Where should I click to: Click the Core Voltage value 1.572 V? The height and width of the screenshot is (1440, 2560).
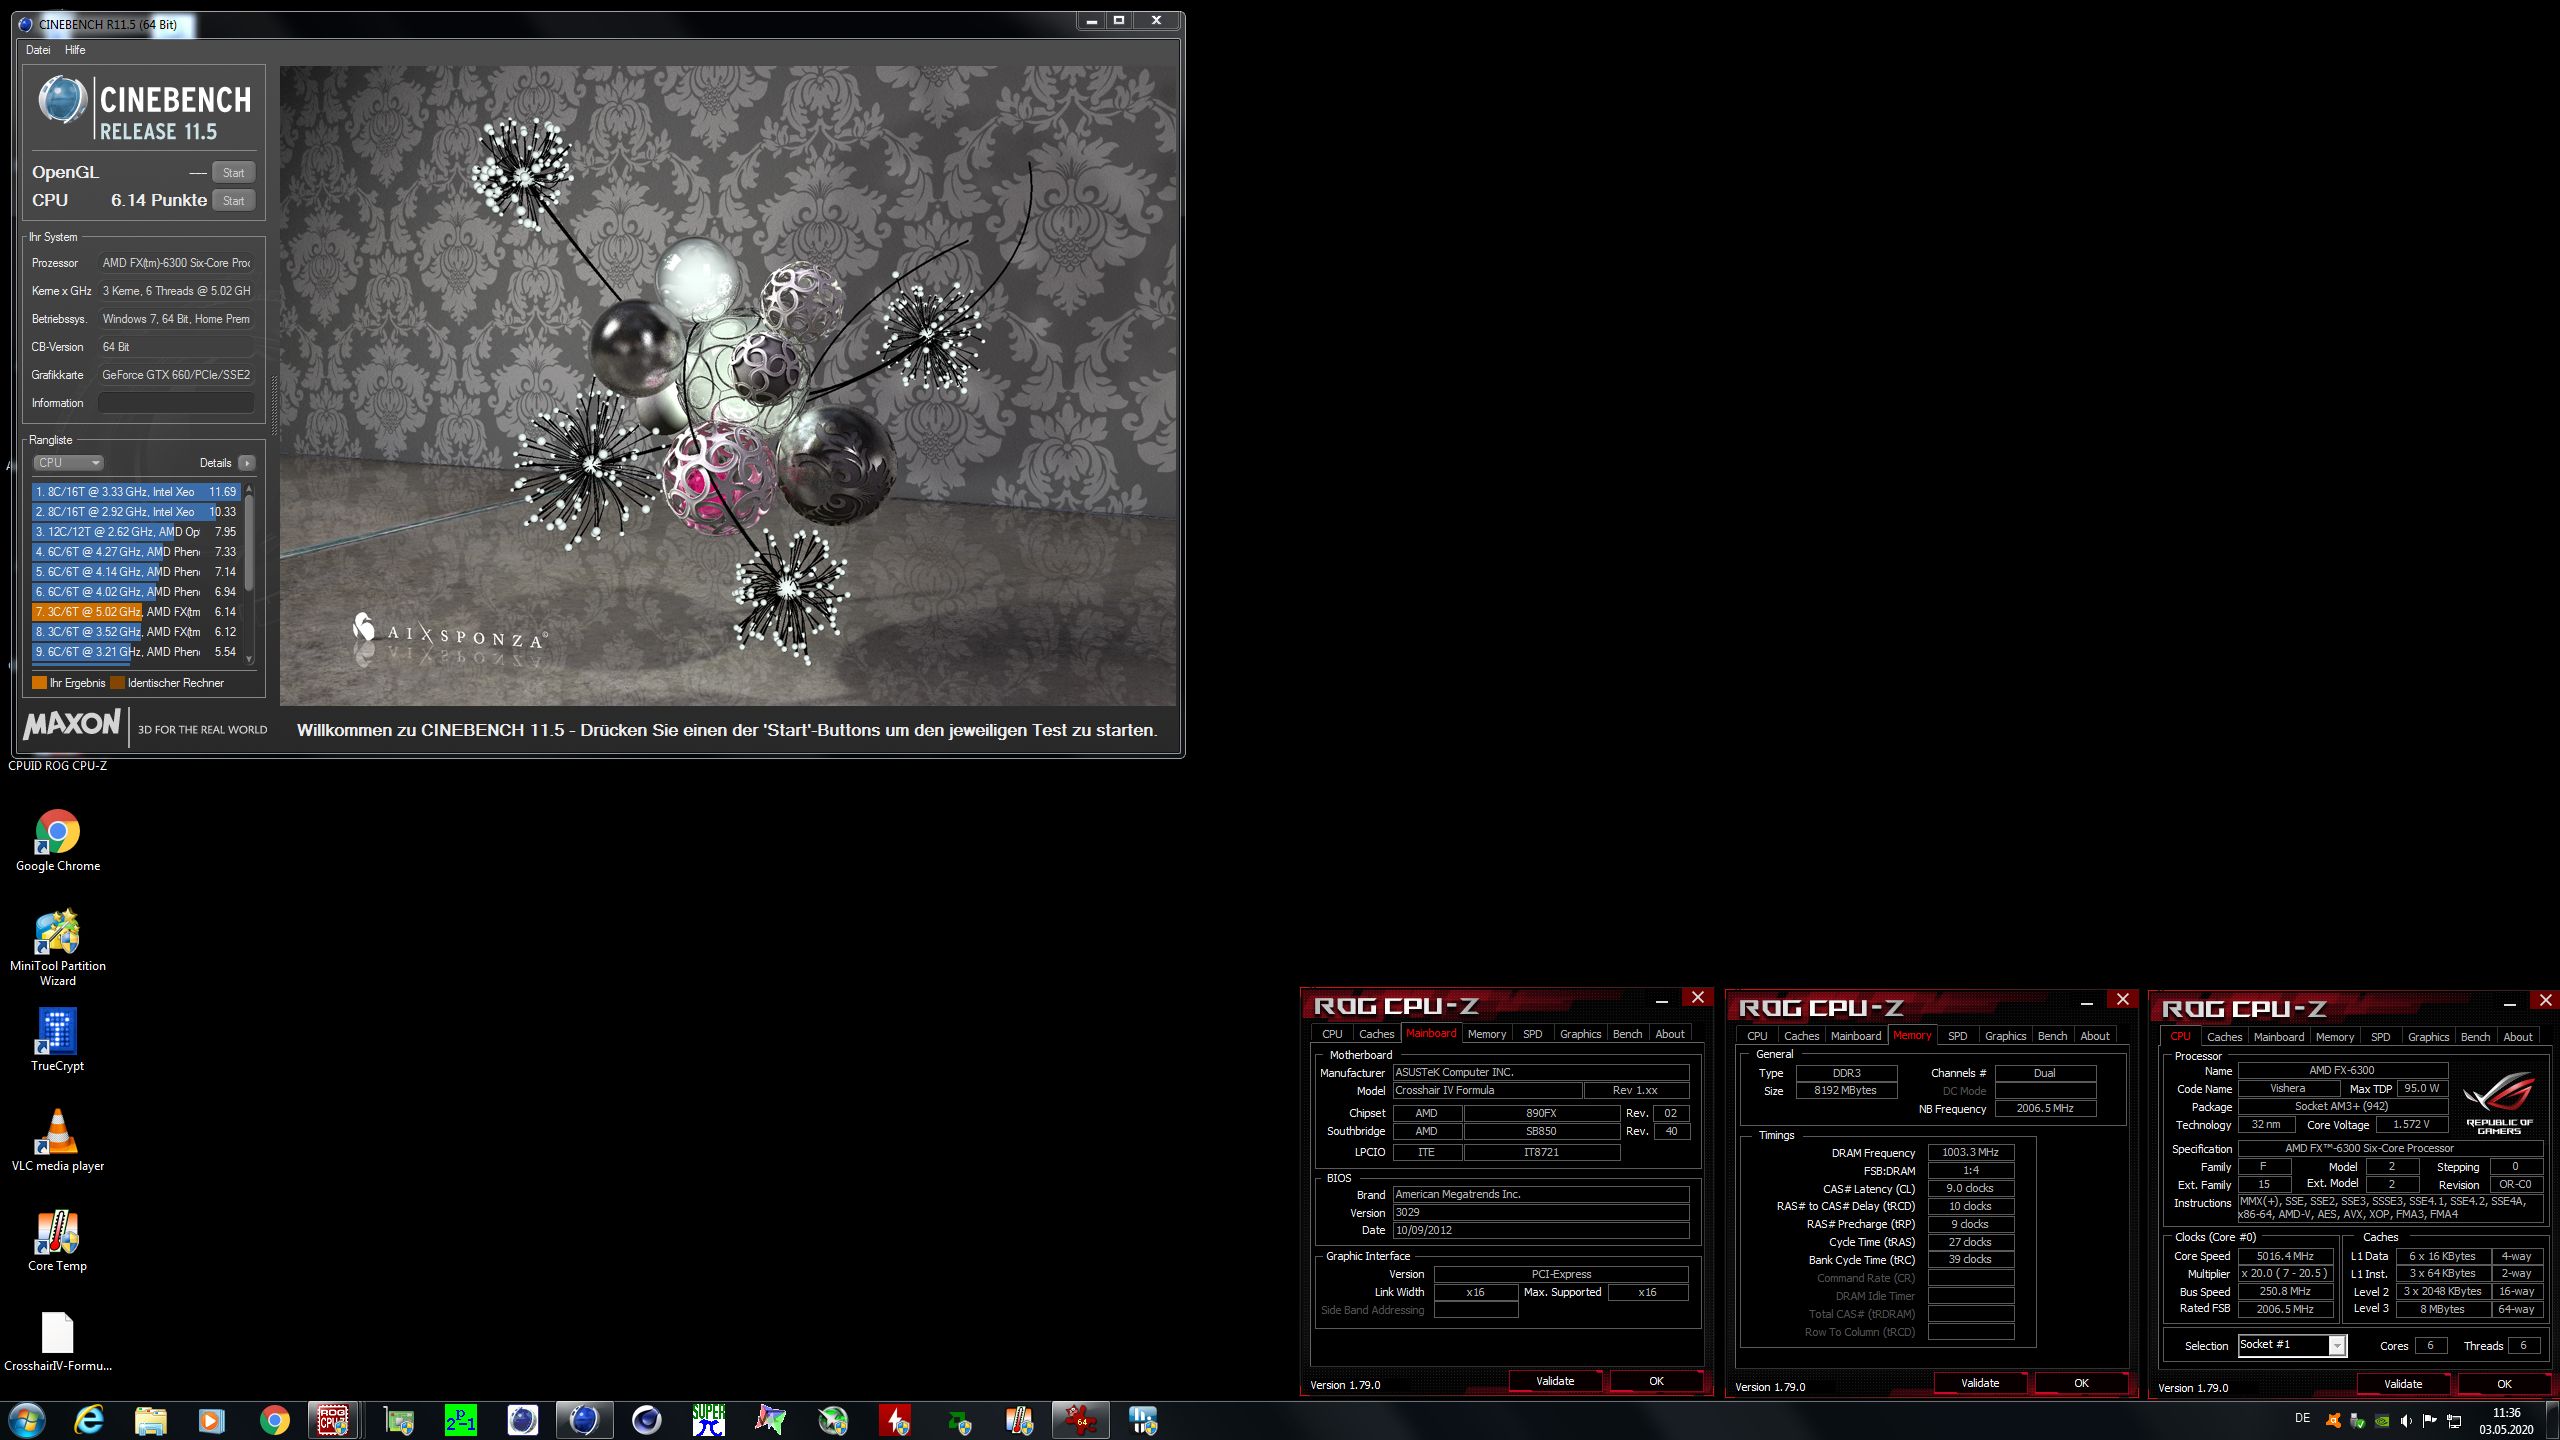coord(2411,1124)
